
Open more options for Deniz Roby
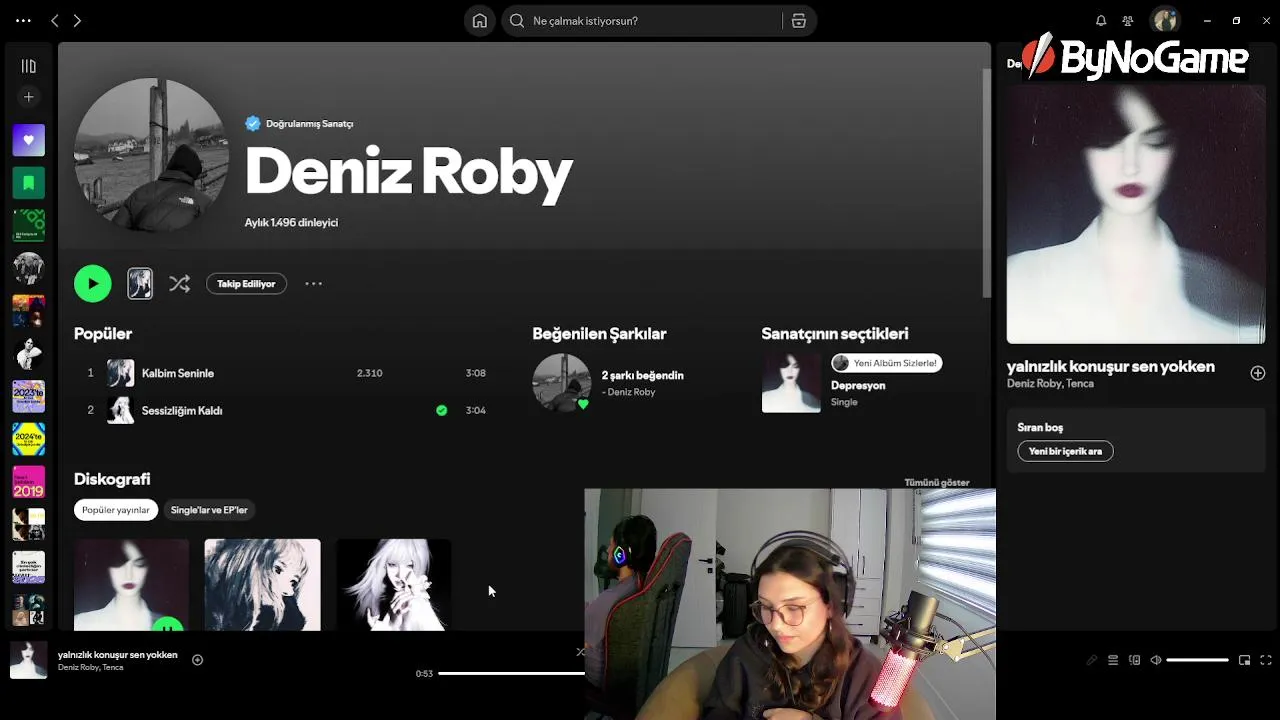314,284
